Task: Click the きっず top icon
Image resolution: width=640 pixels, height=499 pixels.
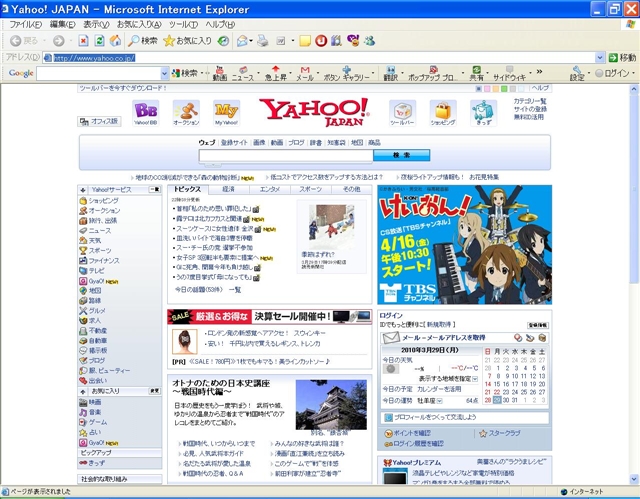Action: (484, 113)
